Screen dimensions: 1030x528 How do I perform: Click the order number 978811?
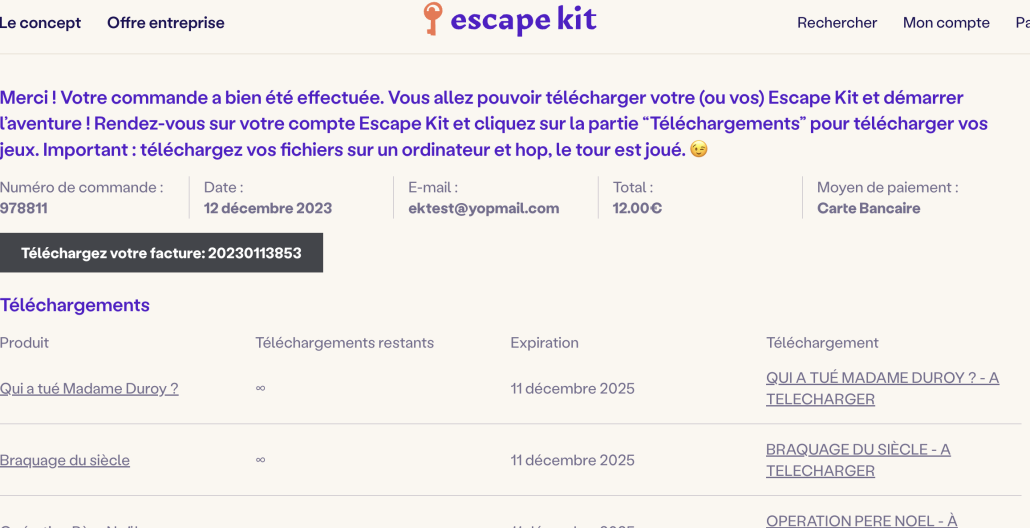point(24,208)
